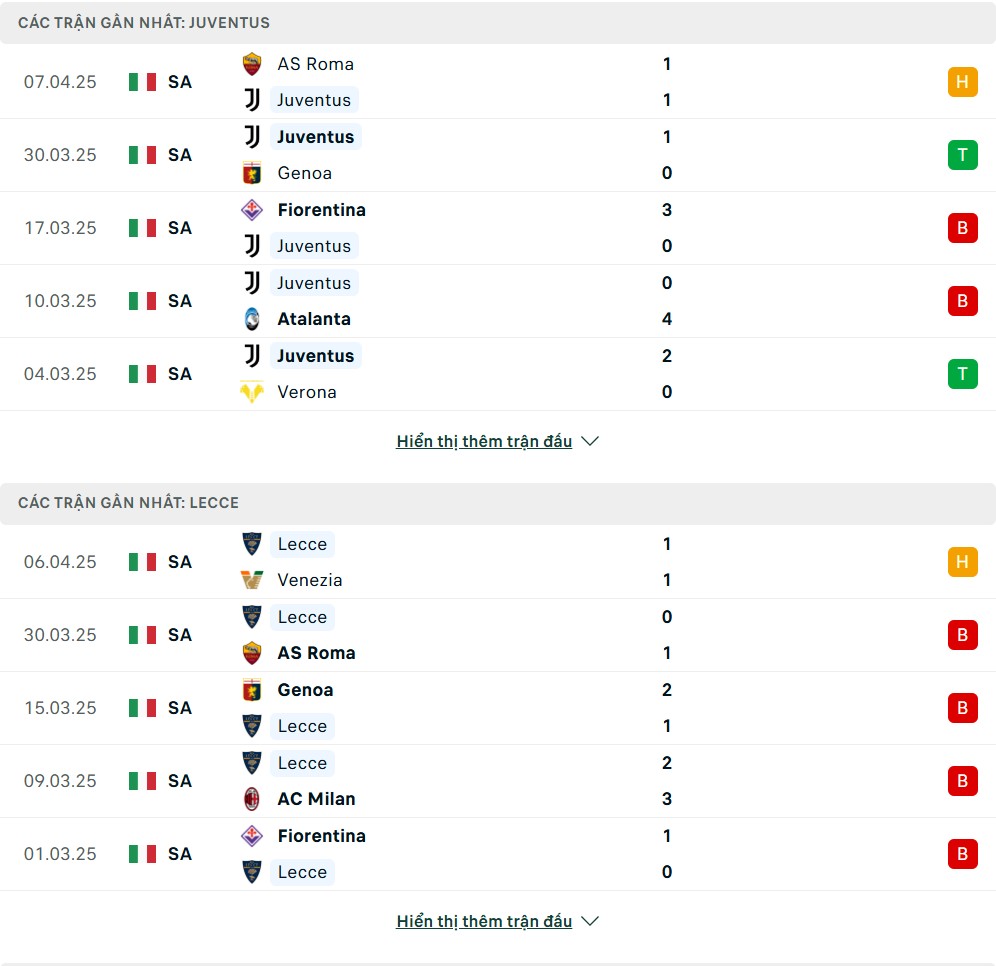
Task: Click the red B badge for Fiorentina–Juventus 3-0
Action: point(962,228)
